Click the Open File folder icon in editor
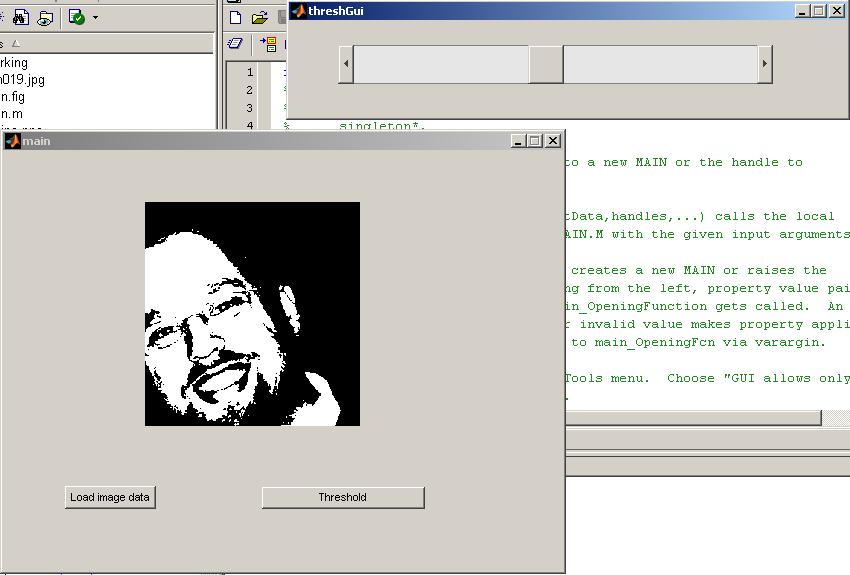The height and width of the screenshot is (575, 850). [x=260, y=18]
